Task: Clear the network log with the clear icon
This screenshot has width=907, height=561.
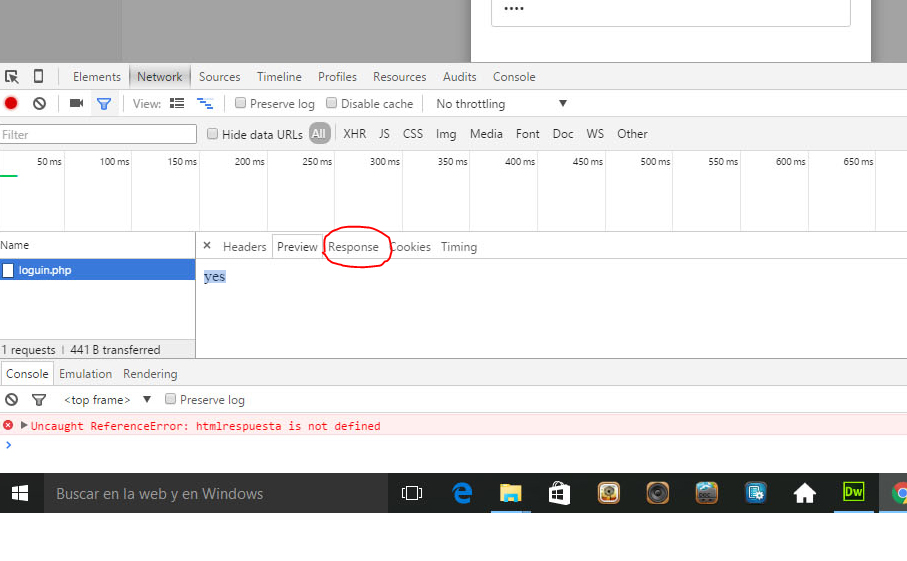Action: coord(39,103)
